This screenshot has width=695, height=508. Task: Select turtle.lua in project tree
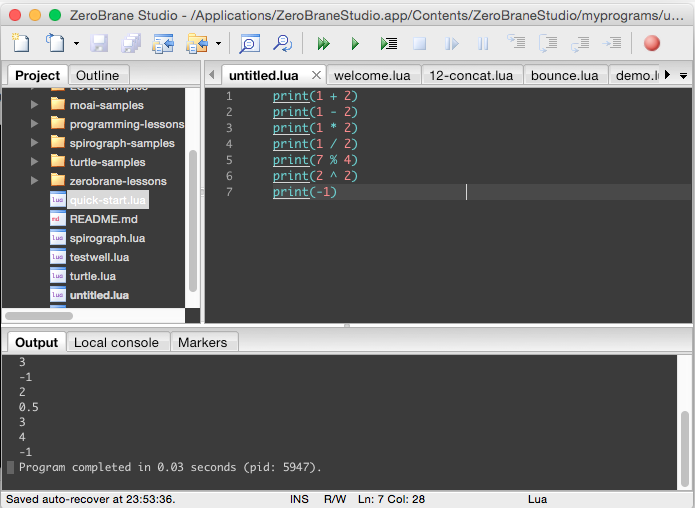tap(93, 276)
